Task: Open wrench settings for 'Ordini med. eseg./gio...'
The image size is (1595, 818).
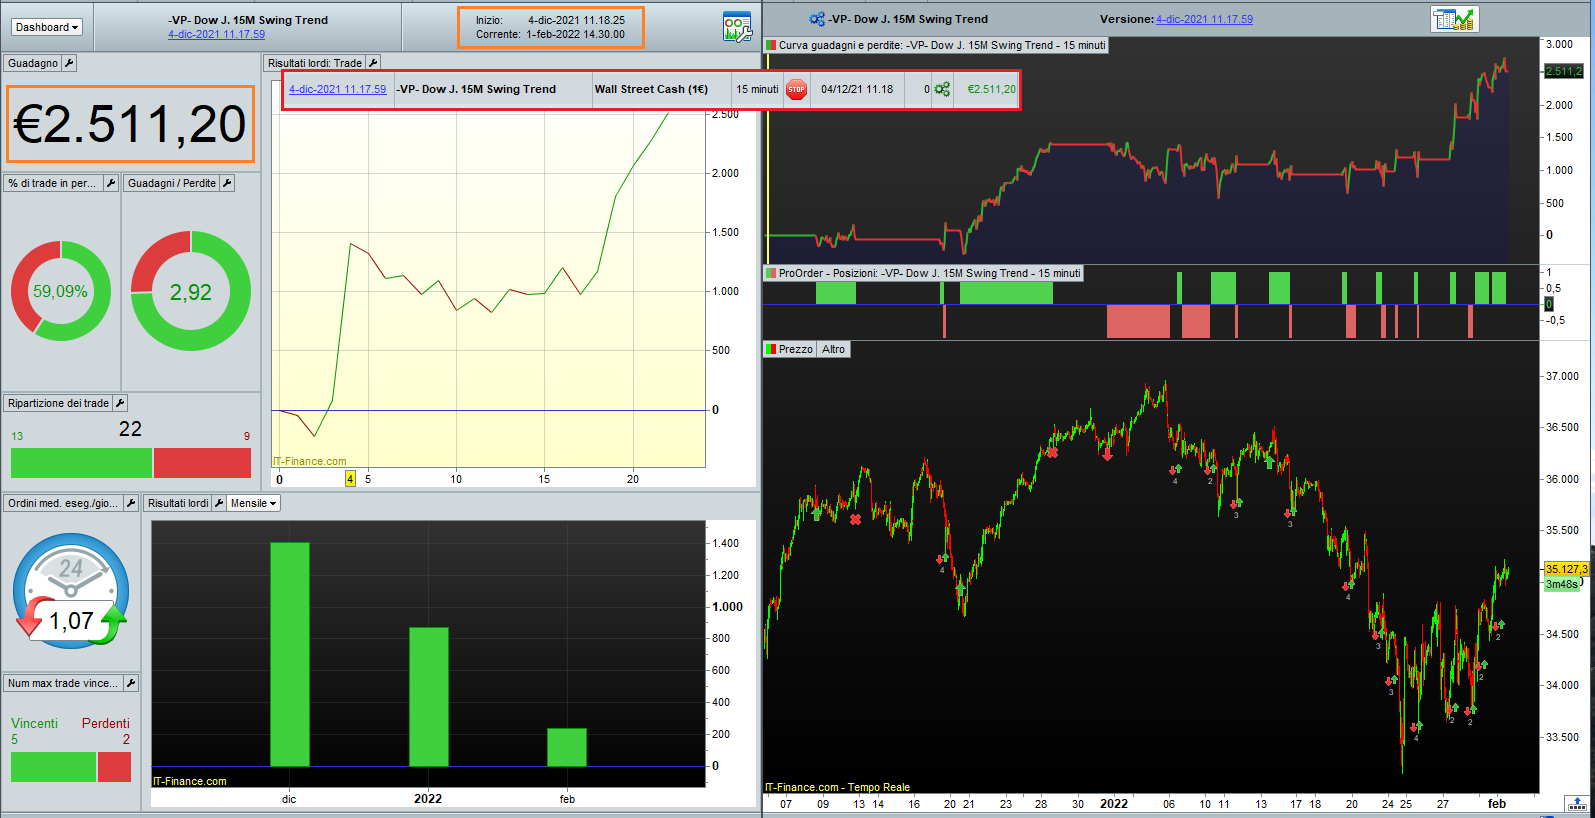Action: click(130, 503)
